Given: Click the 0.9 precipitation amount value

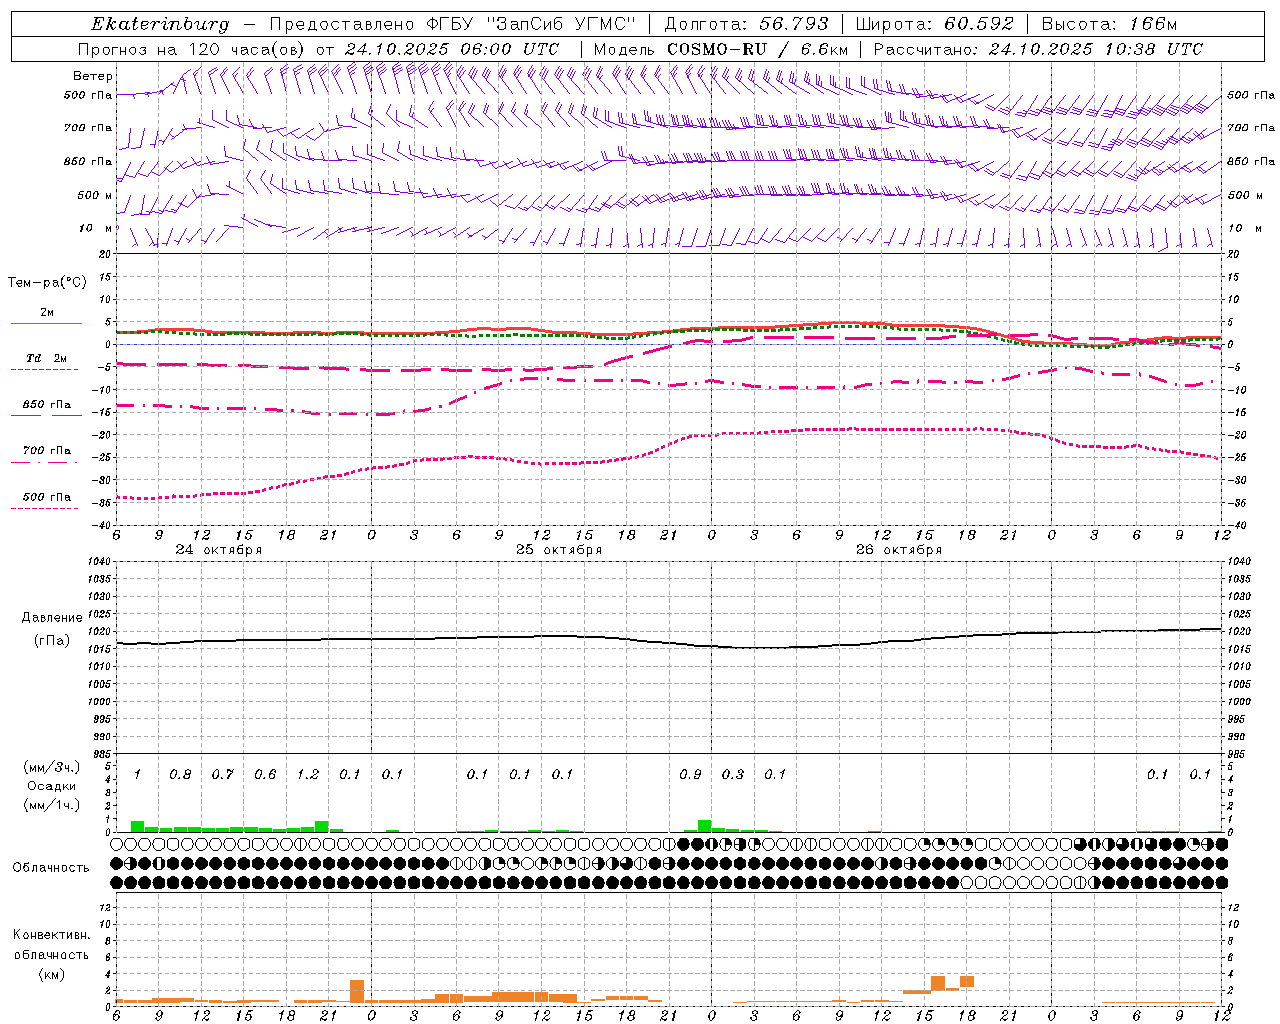Looking at the screenshot, I should click(x=690, y=774).
